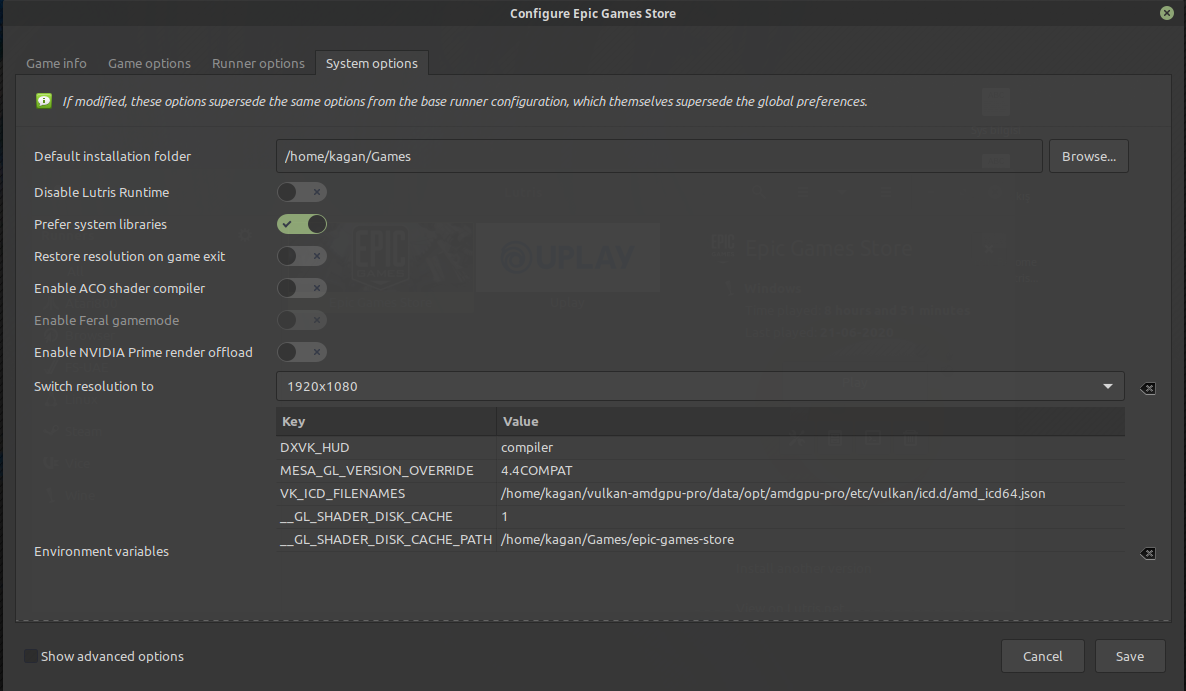The image size is (1186, 691).
Task: Select the compiler value cell
Action: click(x=811, y=448)
